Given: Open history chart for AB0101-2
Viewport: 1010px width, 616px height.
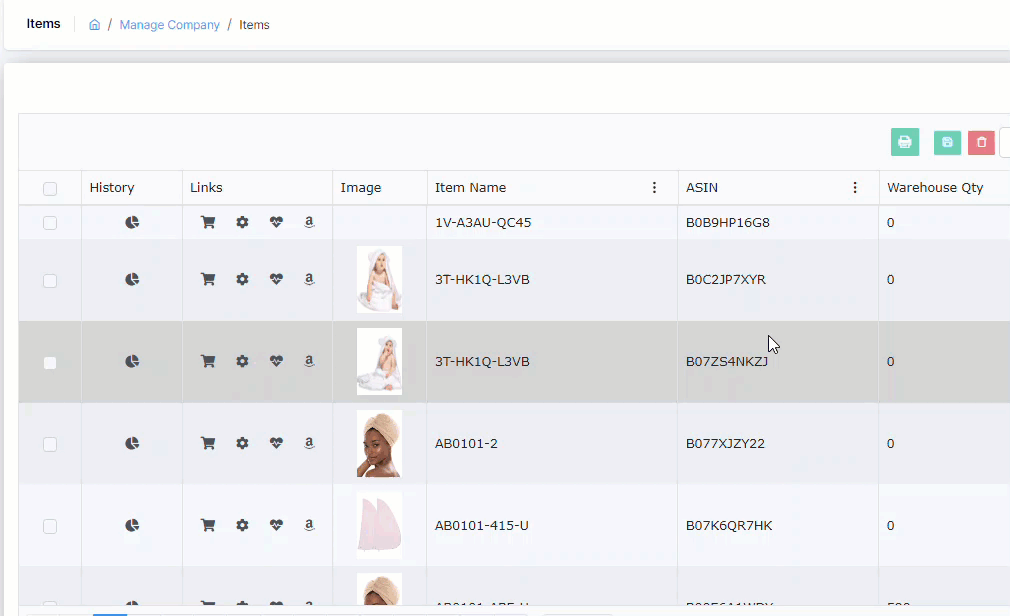Looking at the screenshot, I should (132, 443).
